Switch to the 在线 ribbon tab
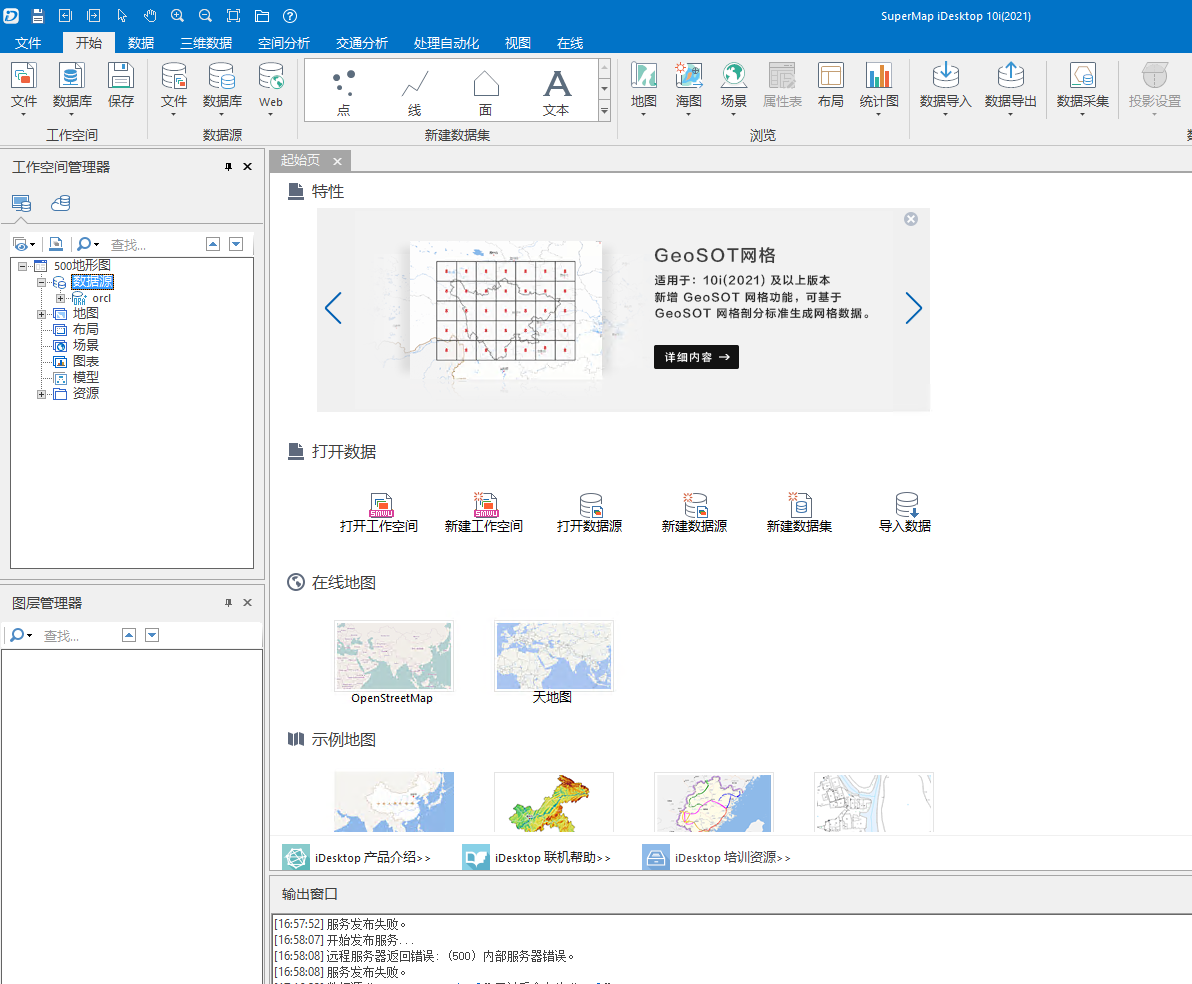Screen dimensions: 1192x984 click(x=569, y=43)
